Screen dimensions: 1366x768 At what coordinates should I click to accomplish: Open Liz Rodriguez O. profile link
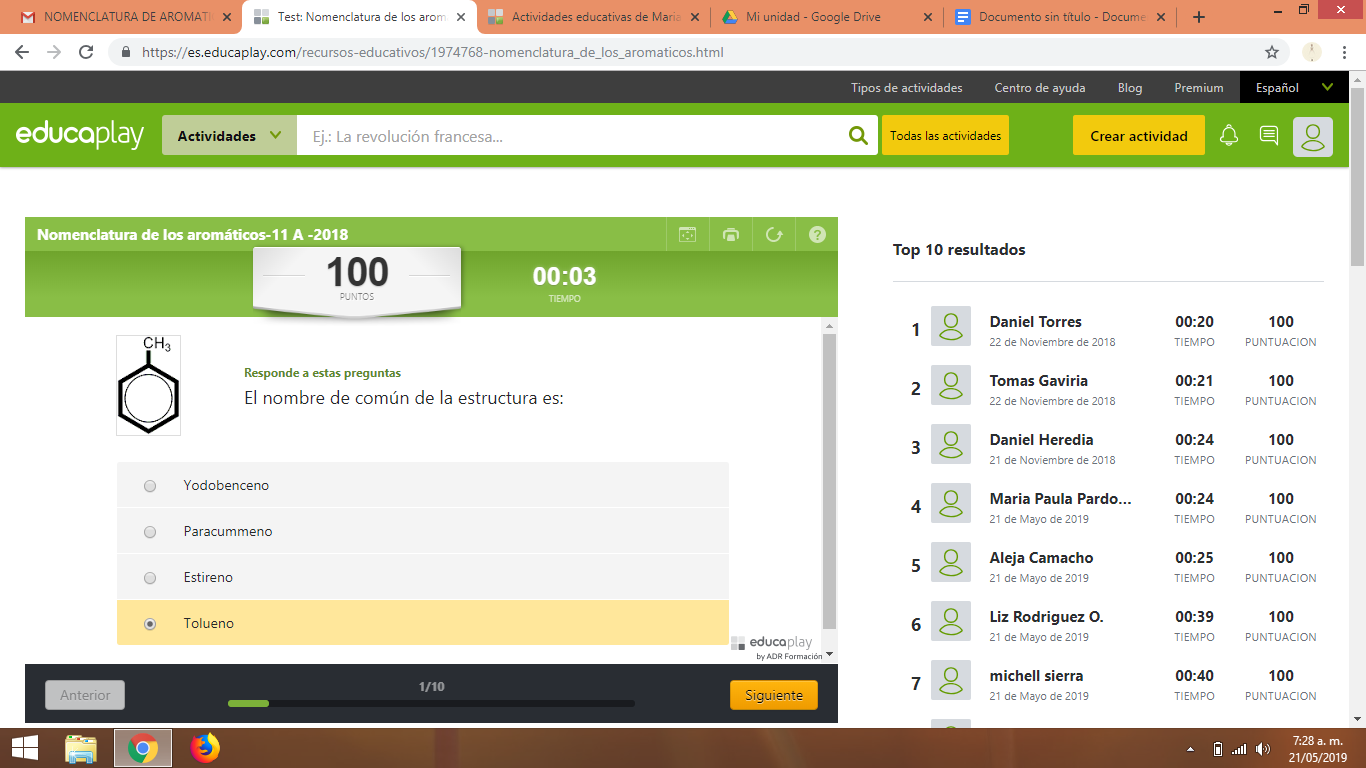coord(1047,616)
